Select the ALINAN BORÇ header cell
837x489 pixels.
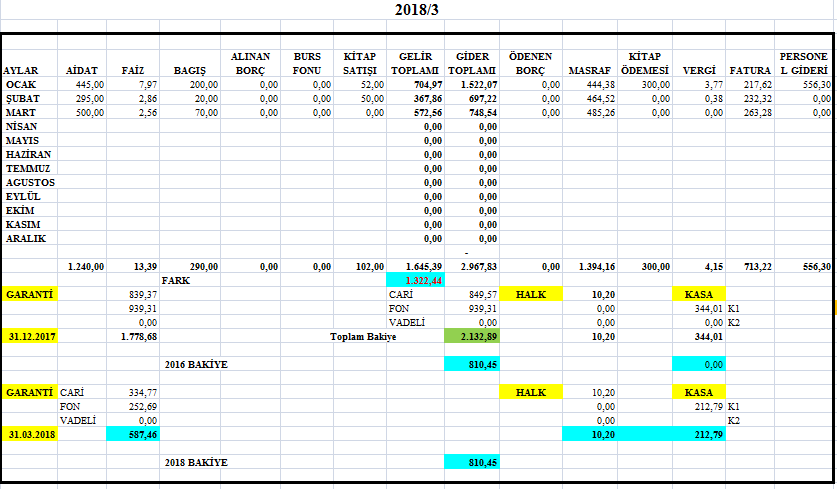pyautogui.click(x=250, y=64)
